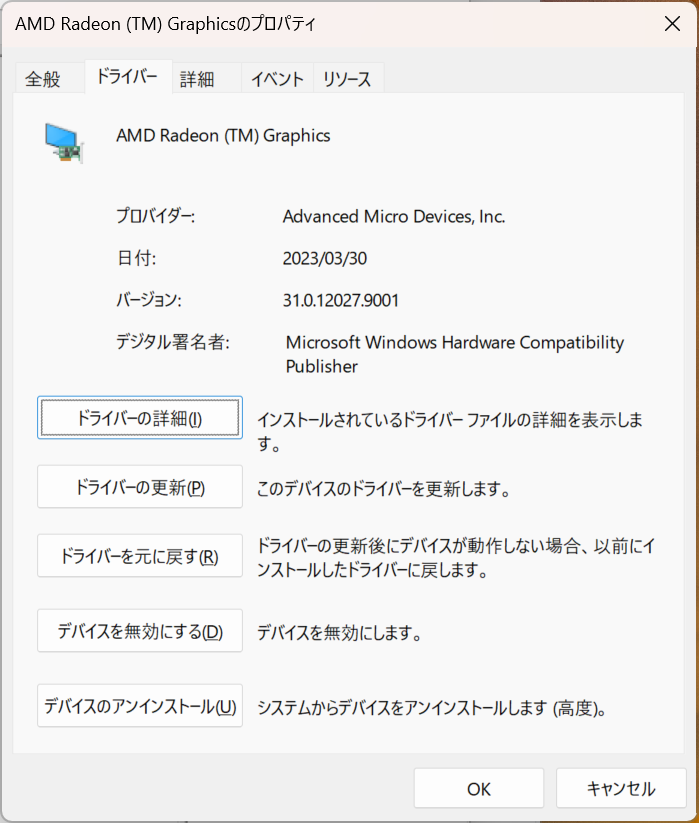The width and height of the screenshot is (699, 823).
Task: Uninstall device with デバイスのアンインストール(U)
Action: pos(140,706)
